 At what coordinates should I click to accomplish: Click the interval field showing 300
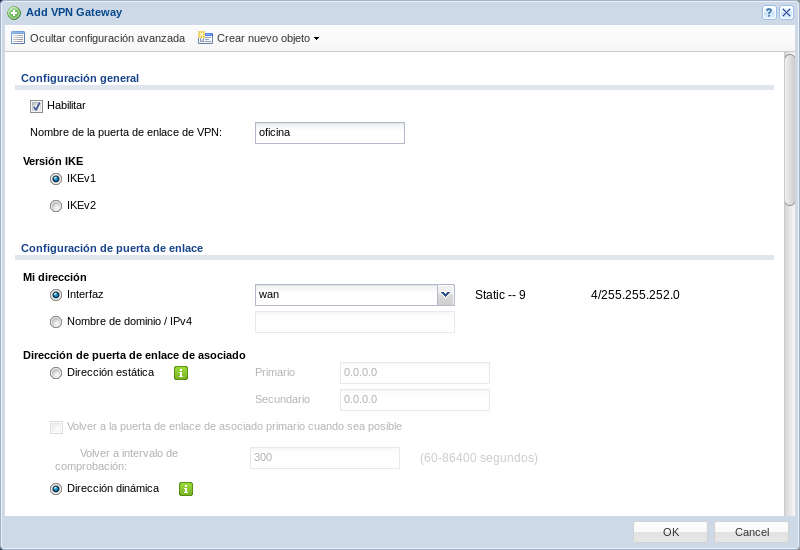(325, 458)
